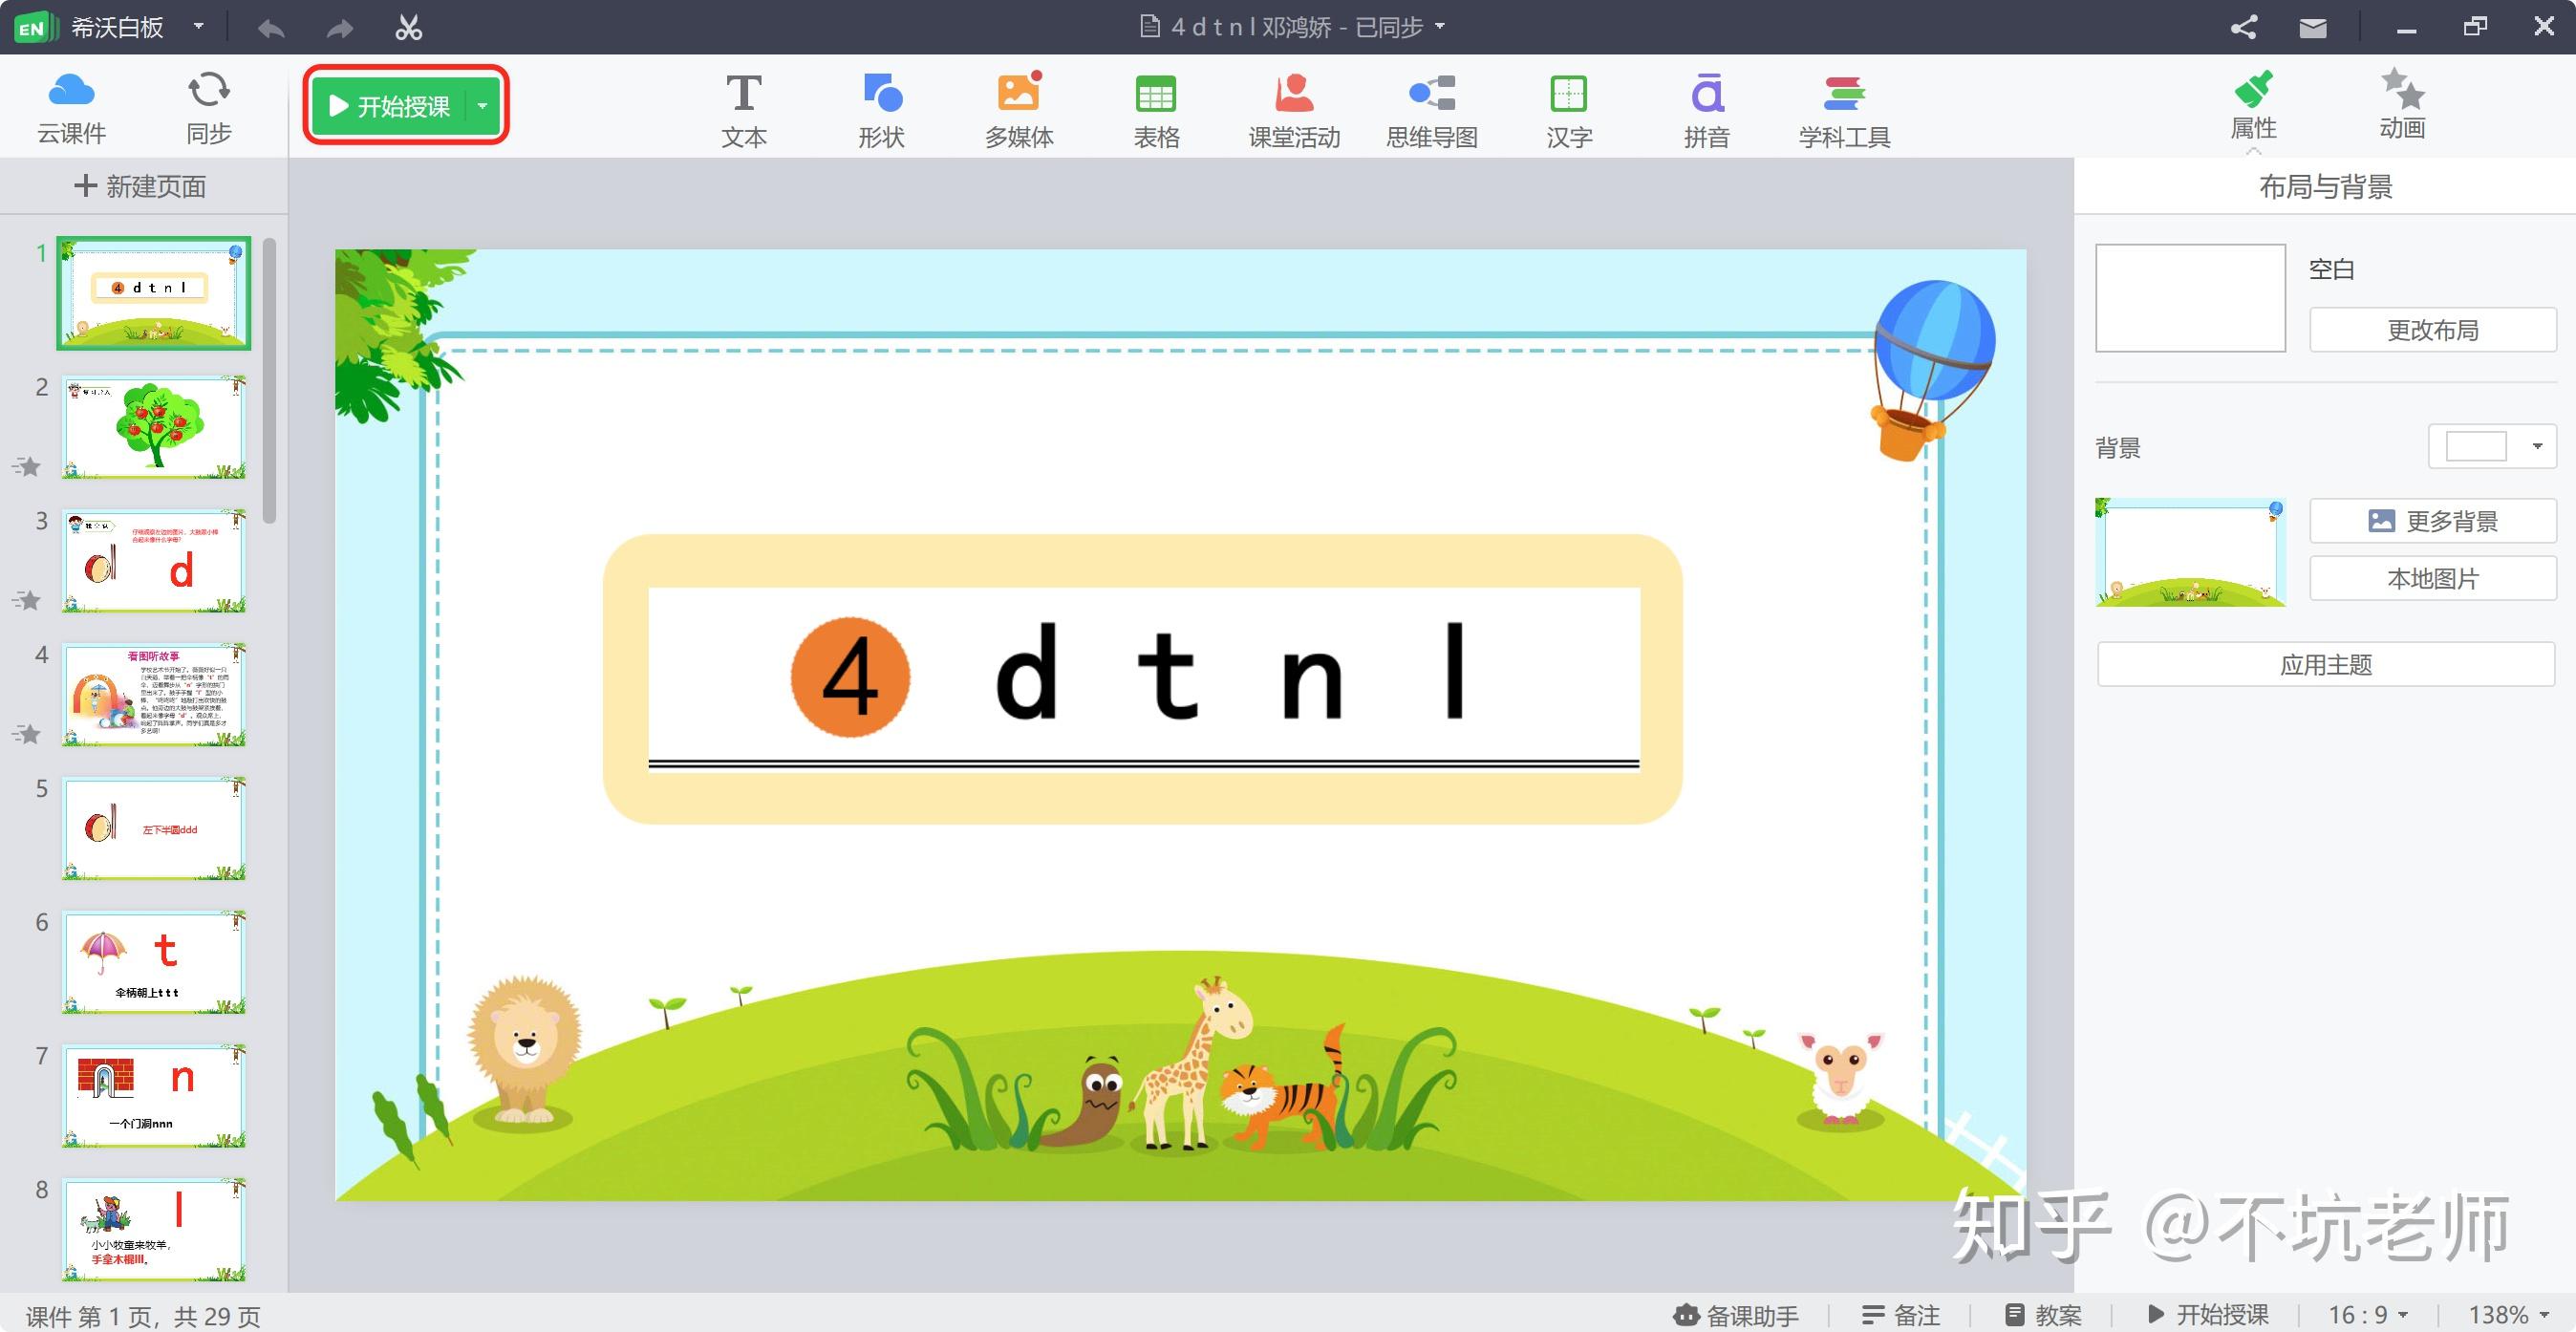
Task: Click the white background color swatch
Action: click(2476, 446)
